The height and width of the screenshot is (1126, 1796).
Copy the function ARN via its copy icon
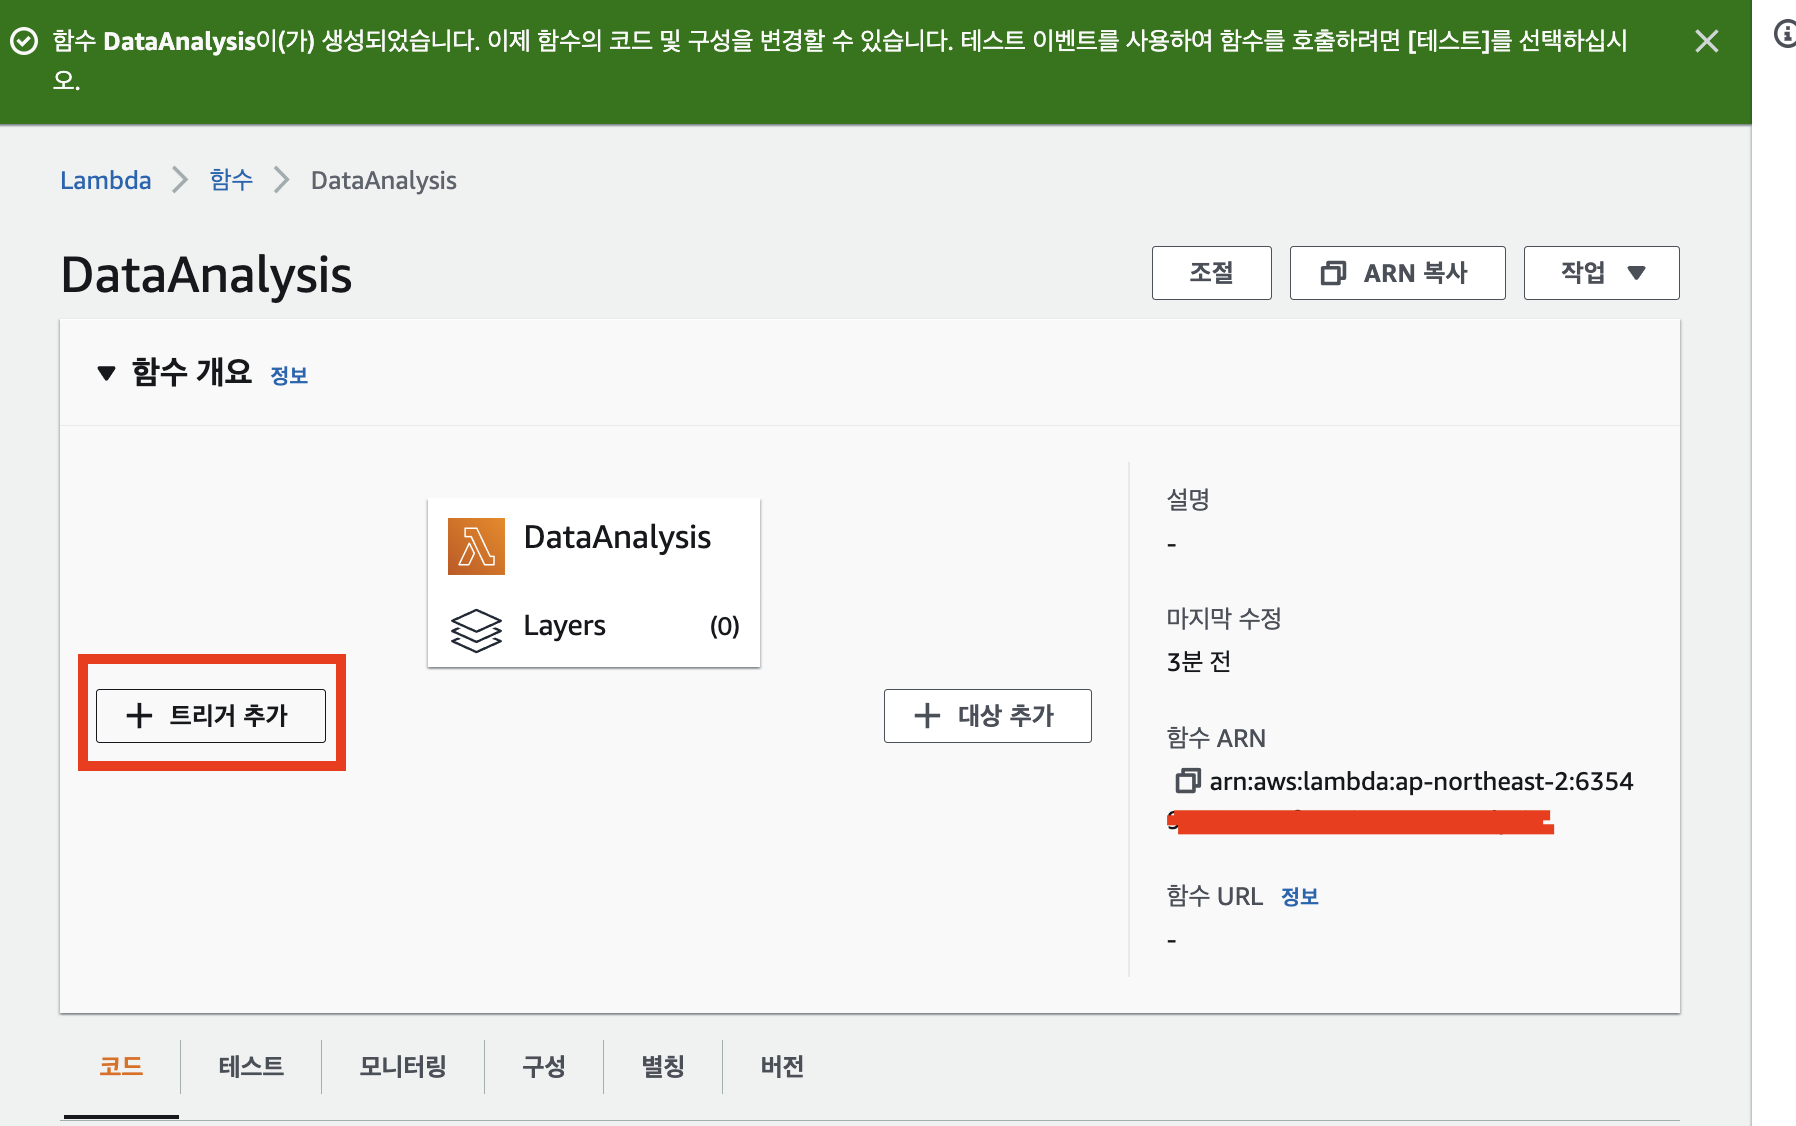pyautogui.click(x=1187, y=780)
